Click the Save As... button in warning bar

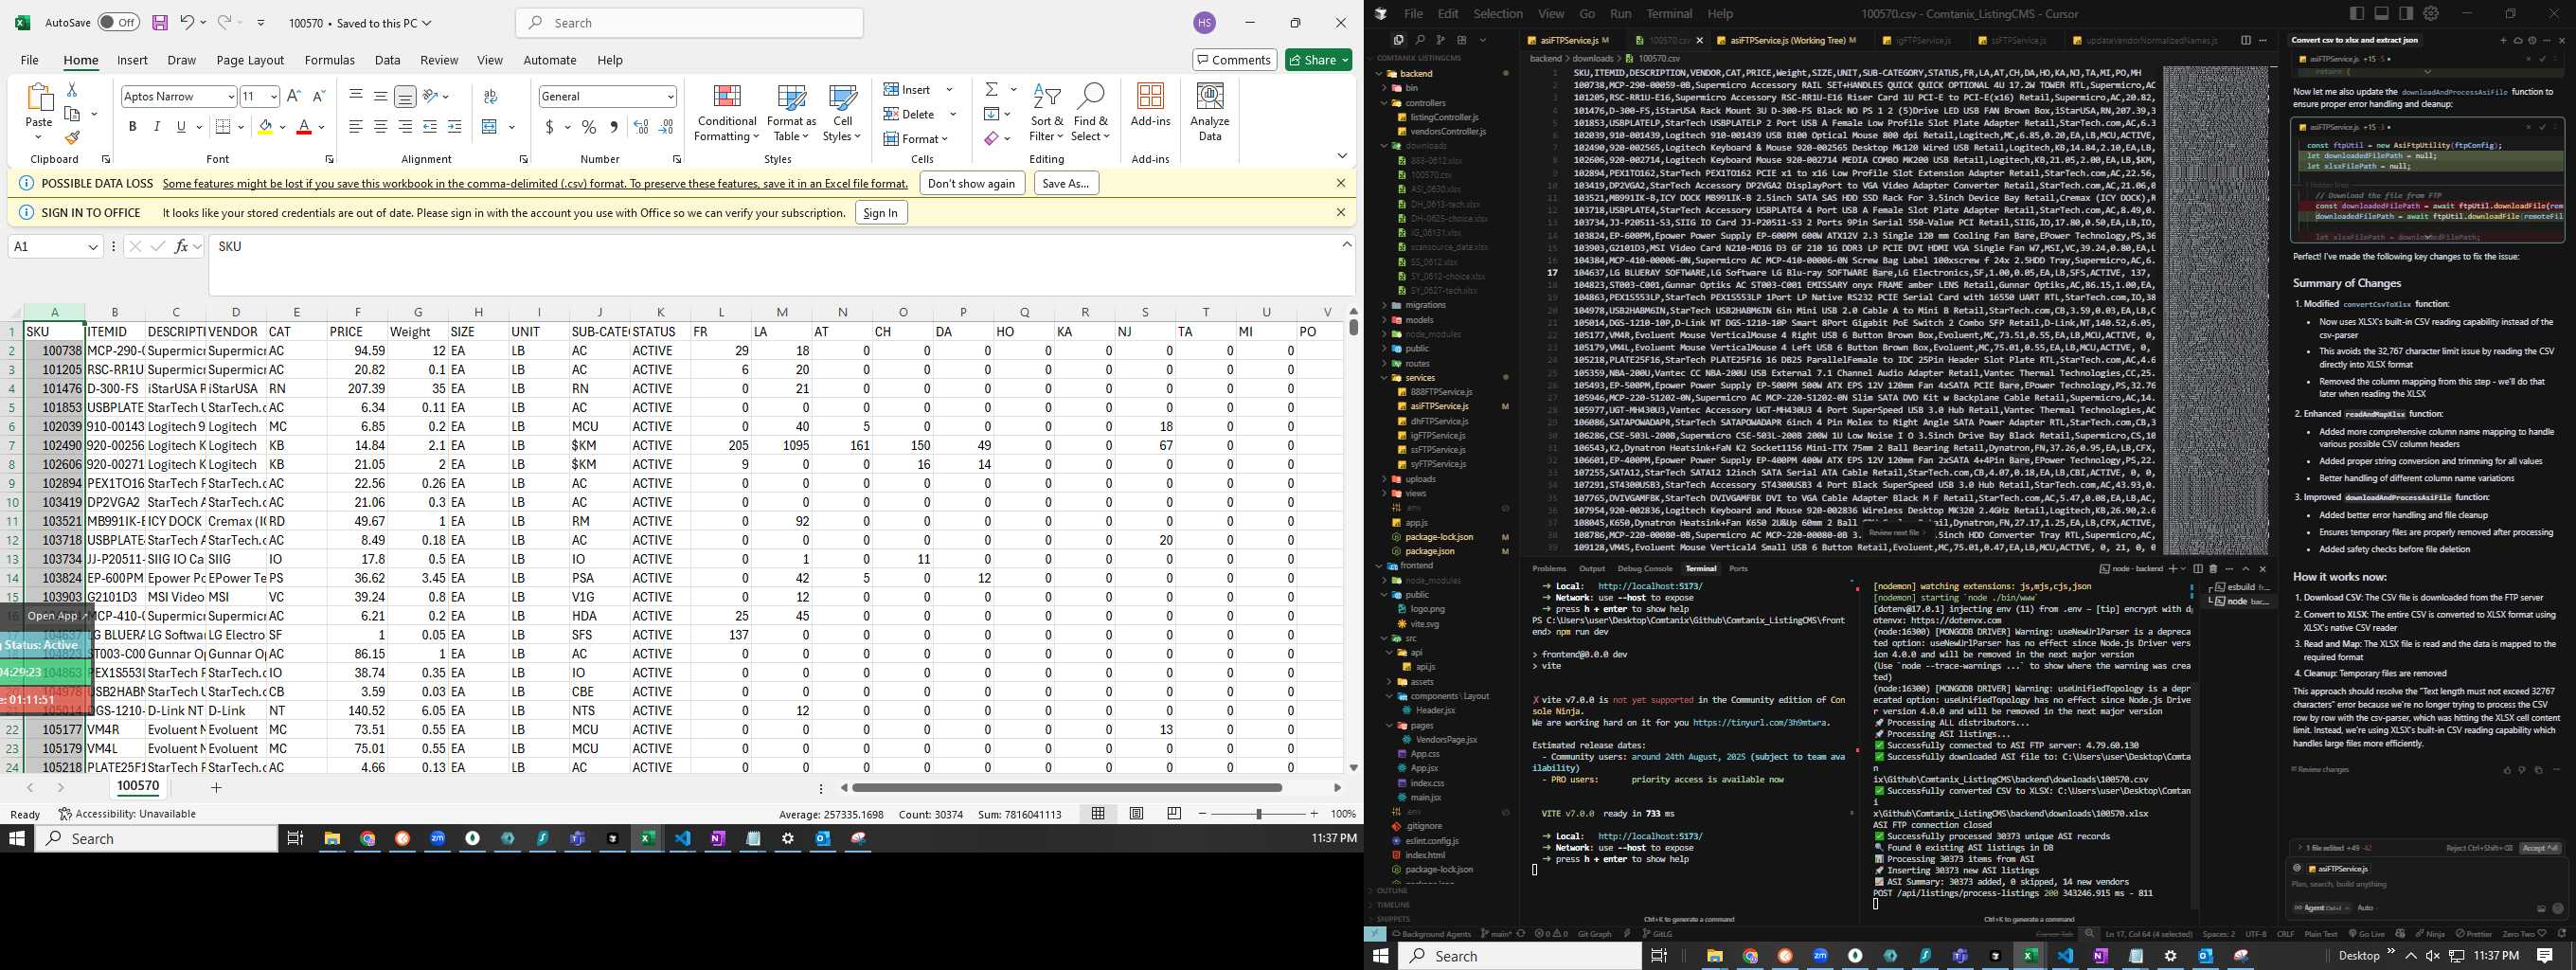point(1065,183)
